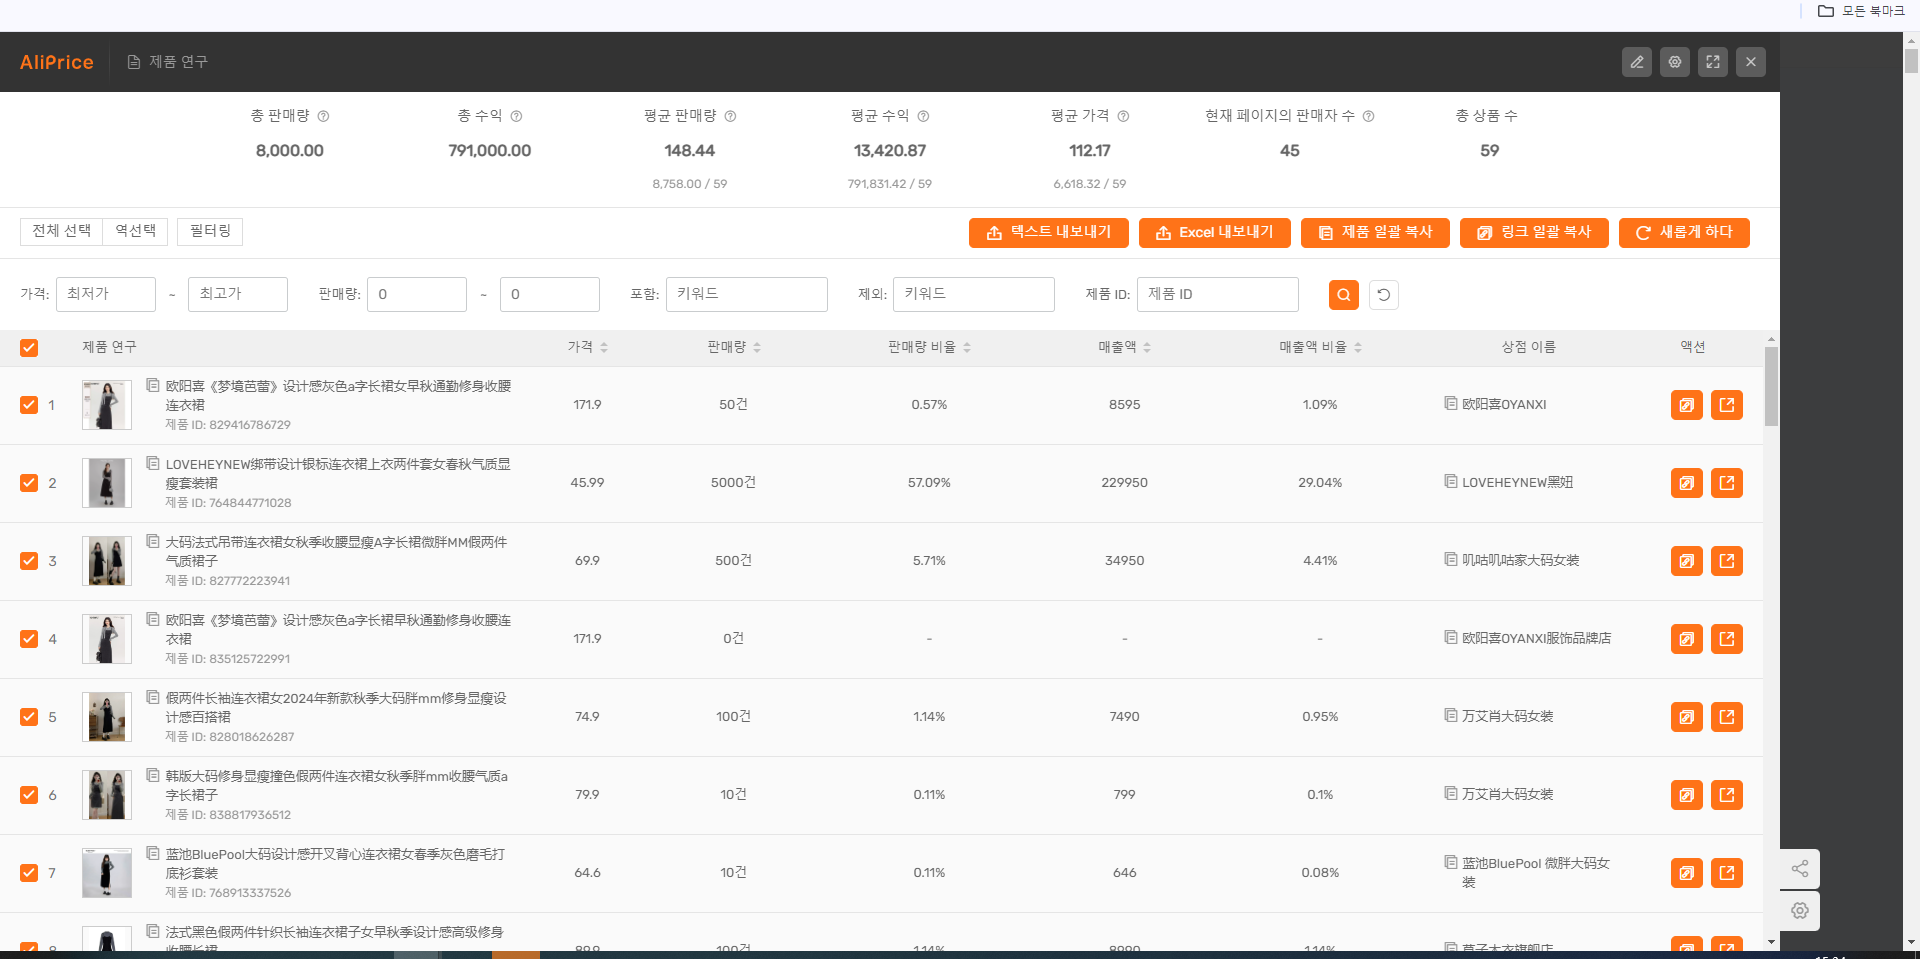This screenshot has width=1920, height=959.
Task: Sort by 매출액 비율 column arrows
Action: coord(1358,348)
